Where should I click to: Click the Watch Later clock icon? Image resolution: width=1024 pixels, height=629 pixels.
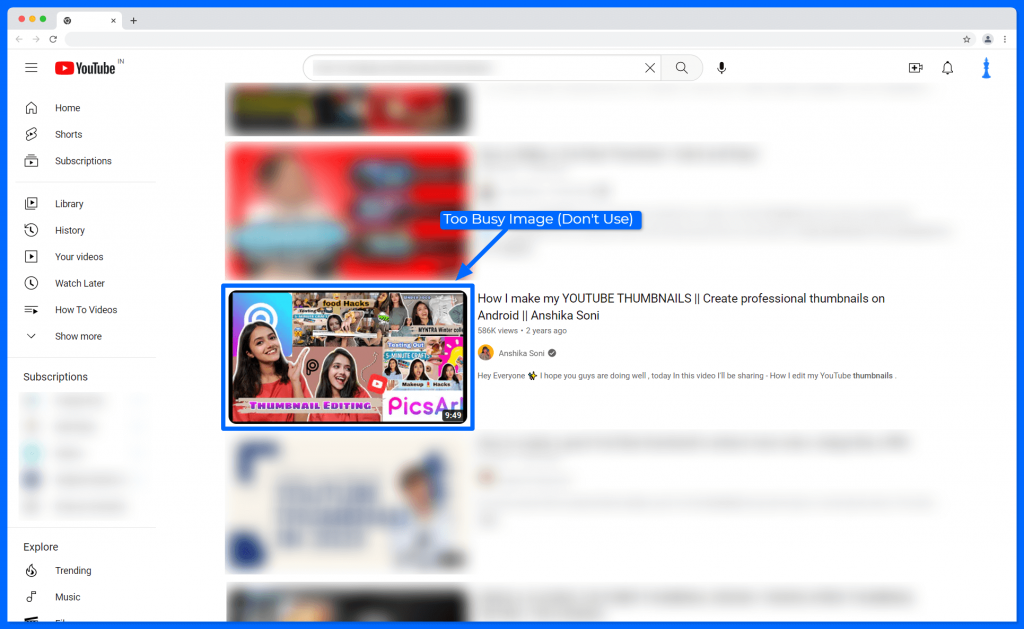(x=31, y=283)
